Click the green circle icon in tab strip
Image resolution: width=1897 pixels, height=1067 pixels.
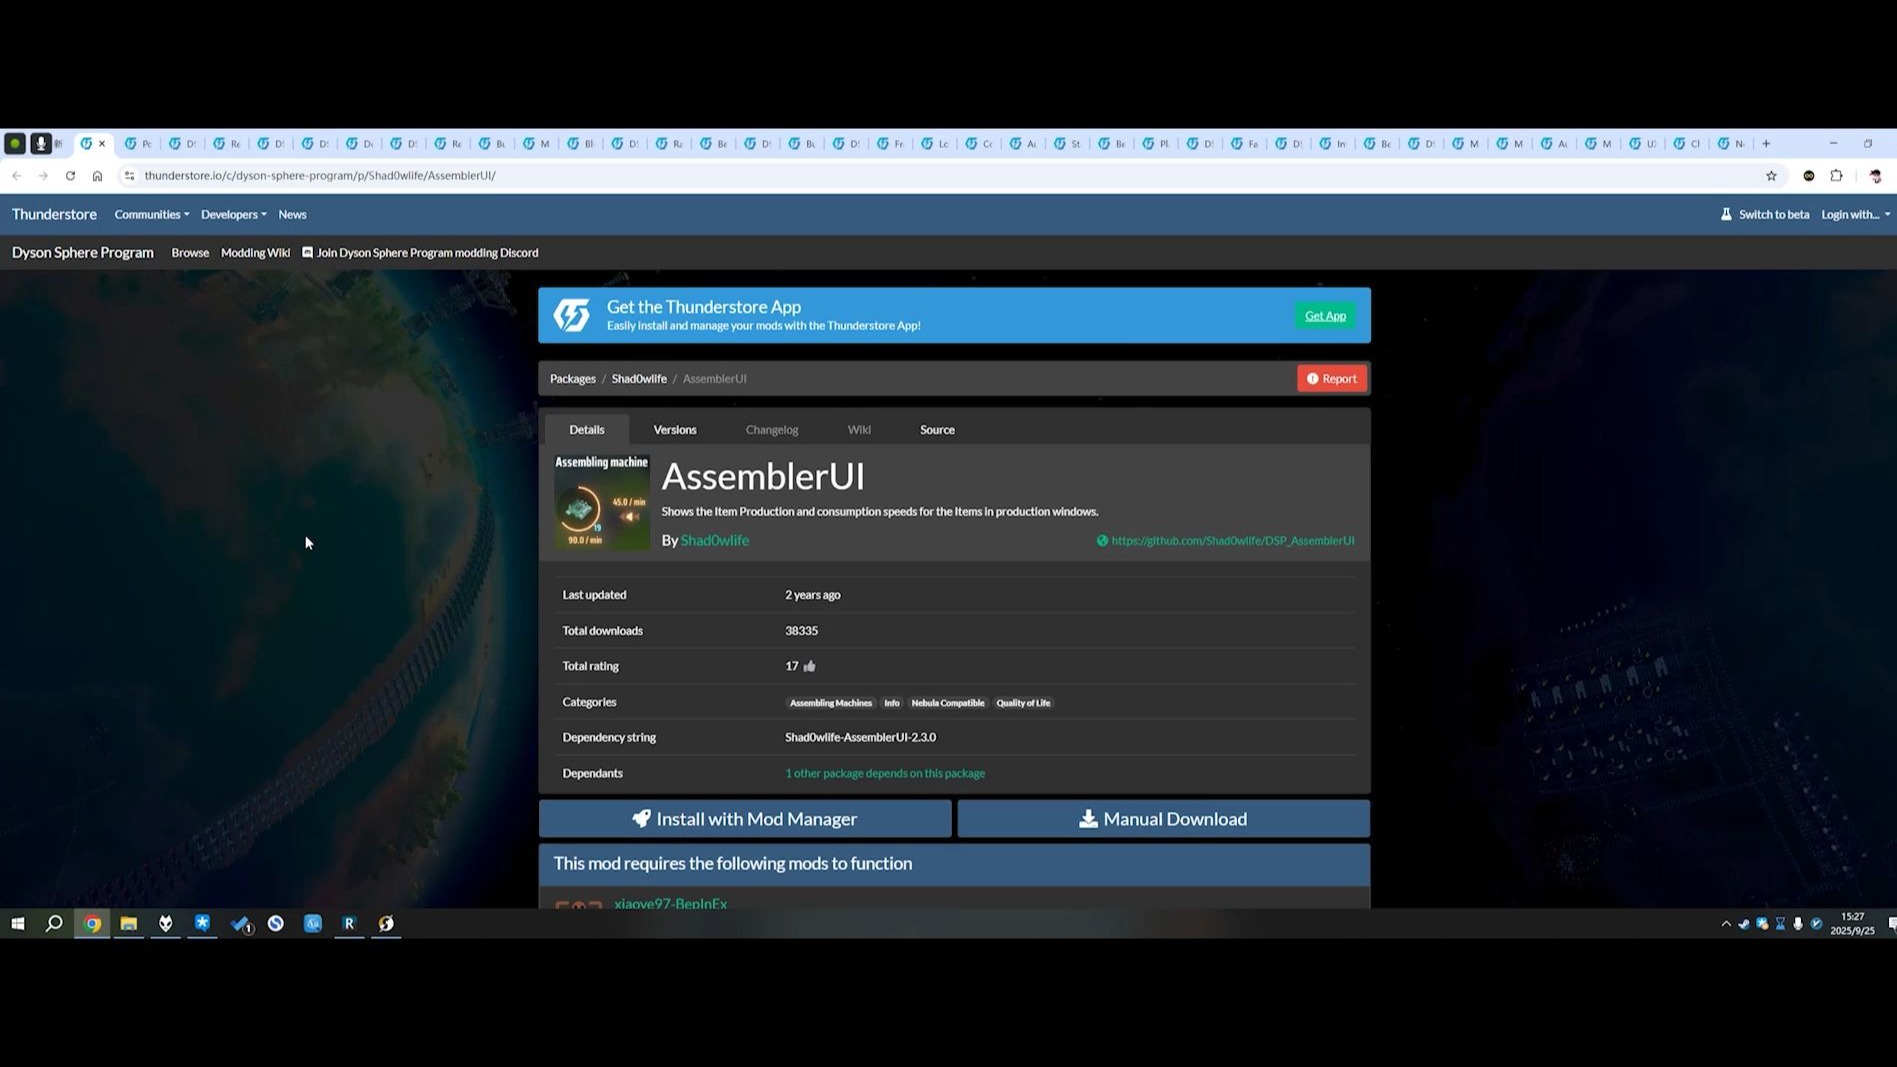pos(15,144)
